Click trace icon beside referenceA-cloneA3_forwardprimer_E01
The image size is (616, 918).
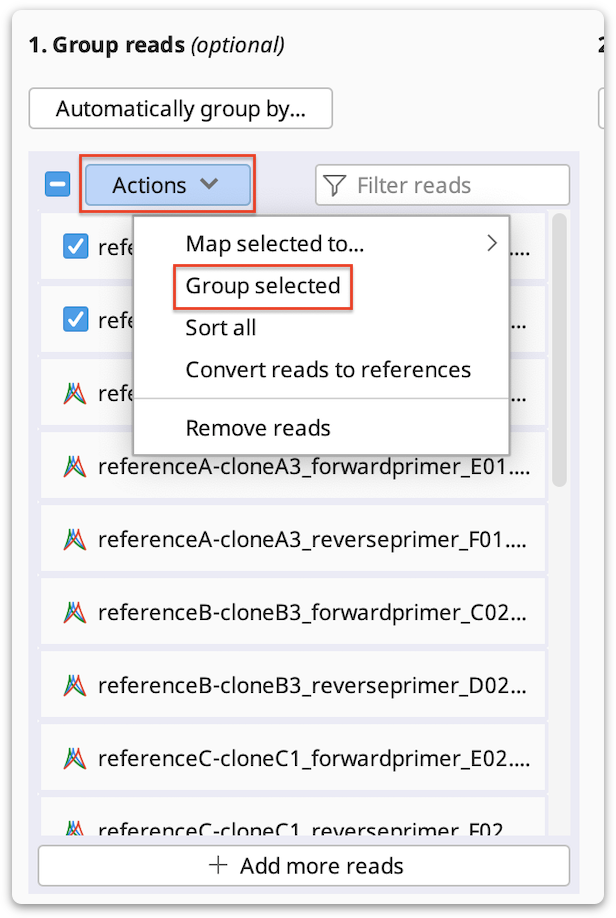pyautogui.click(x=76, y=466)
